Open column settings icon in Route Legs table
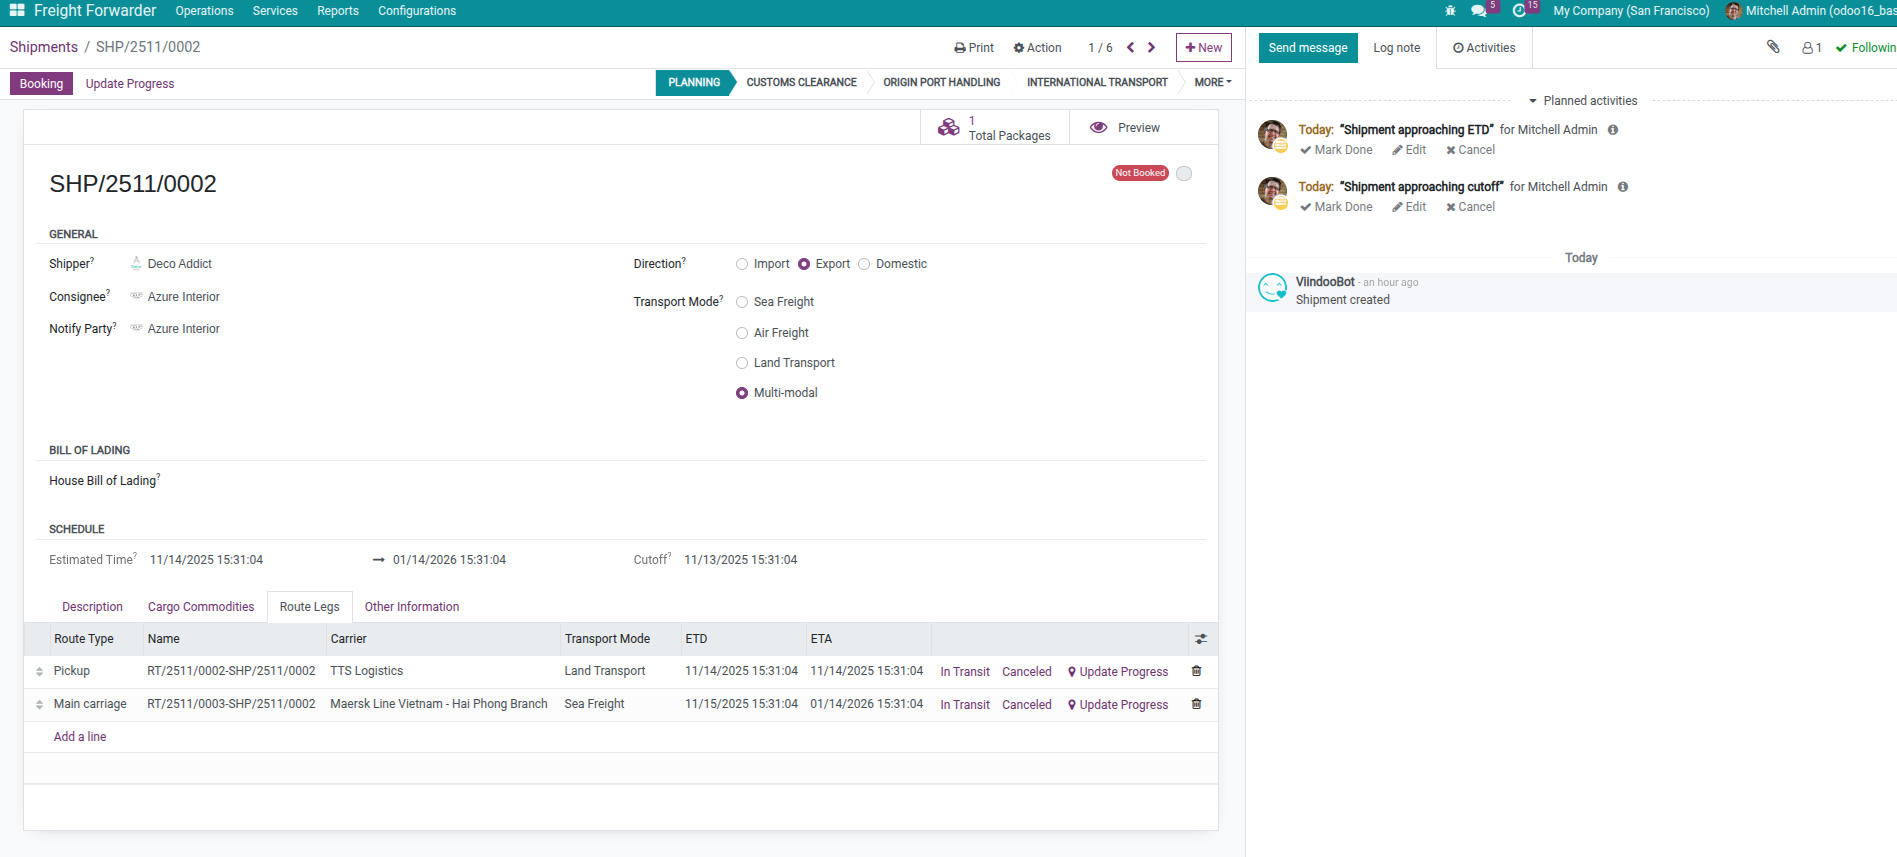The width and height of the screenshot is (1897, 857). click(1200, 639)
